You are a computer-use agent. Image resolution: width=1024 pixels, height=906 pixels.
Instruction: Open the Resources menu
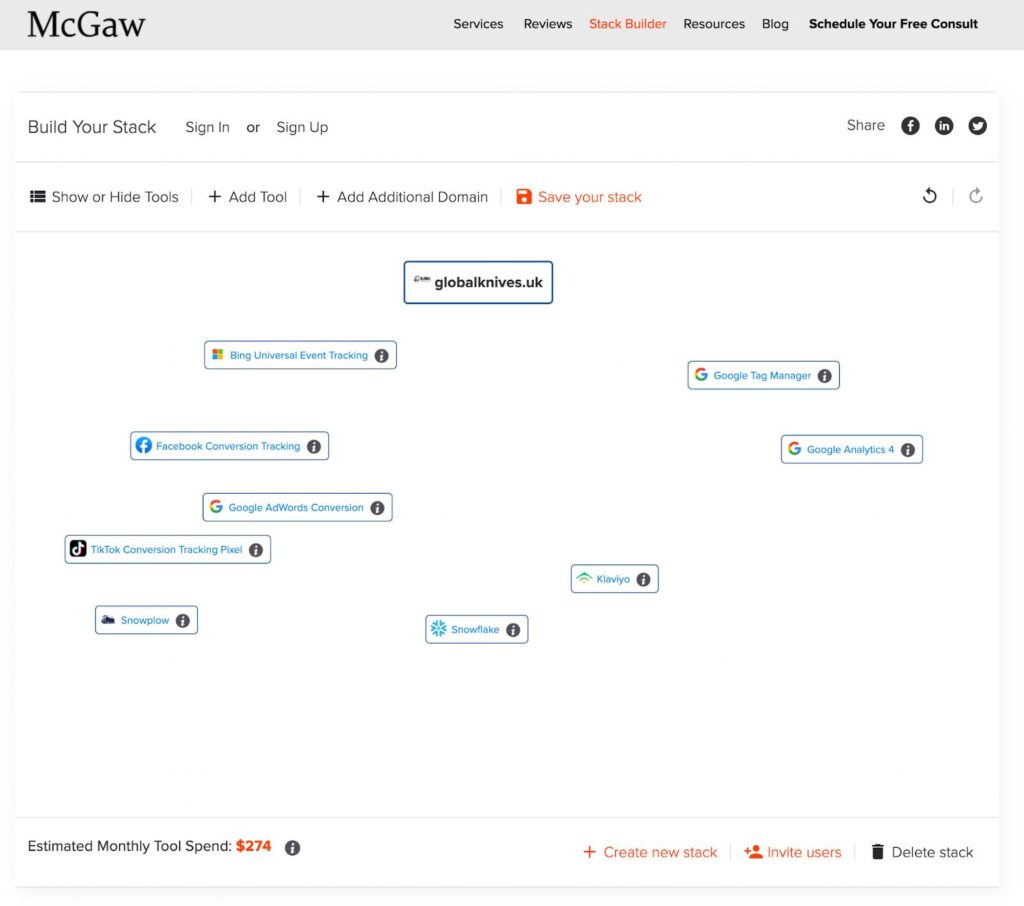[713, 23]
